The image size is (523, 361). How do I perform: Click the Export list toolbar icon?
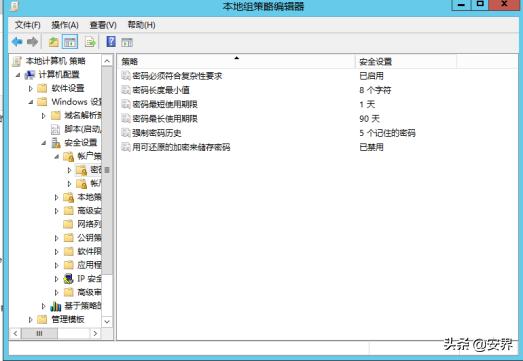point(90,42)
